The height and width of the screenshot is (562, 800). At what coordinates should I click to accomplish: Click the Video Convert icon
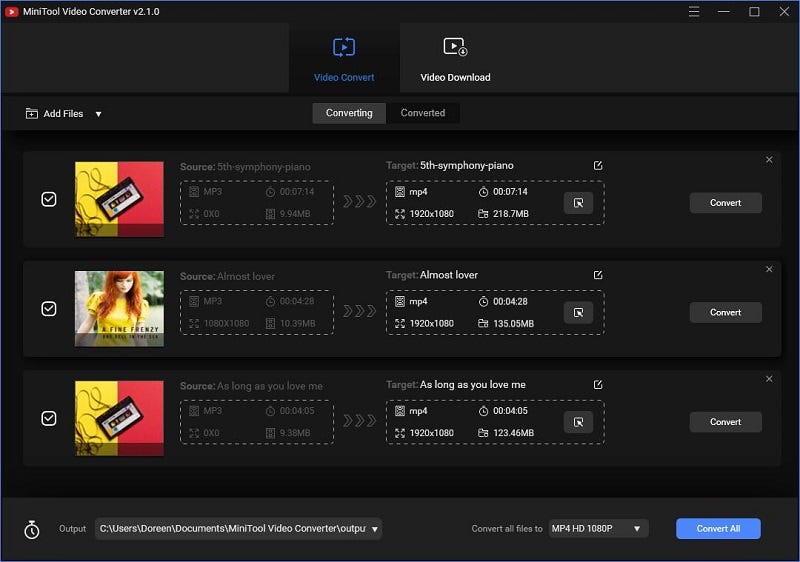[344, 47]
